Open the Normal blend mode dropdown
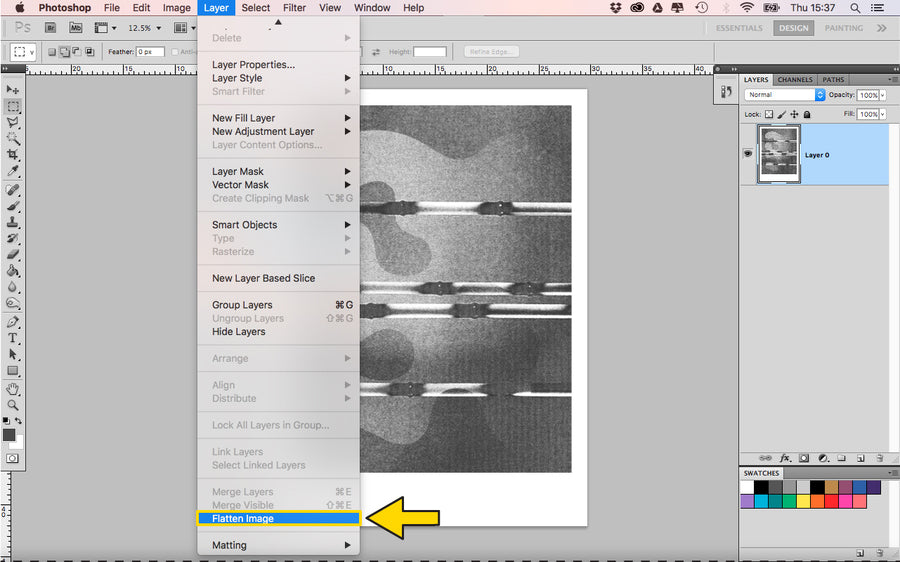This screenshot has width=900, height=562. pyautogui.click(x=784, y=95)
